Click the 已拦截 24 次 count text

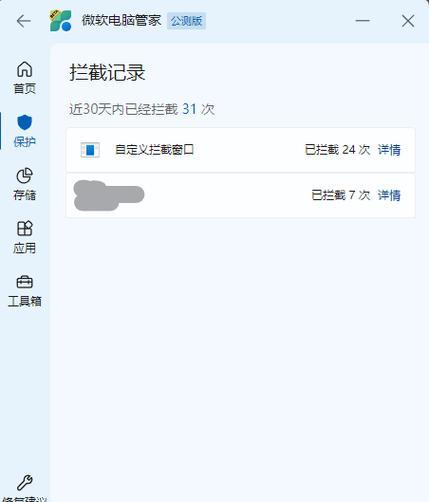pos(337,150)
